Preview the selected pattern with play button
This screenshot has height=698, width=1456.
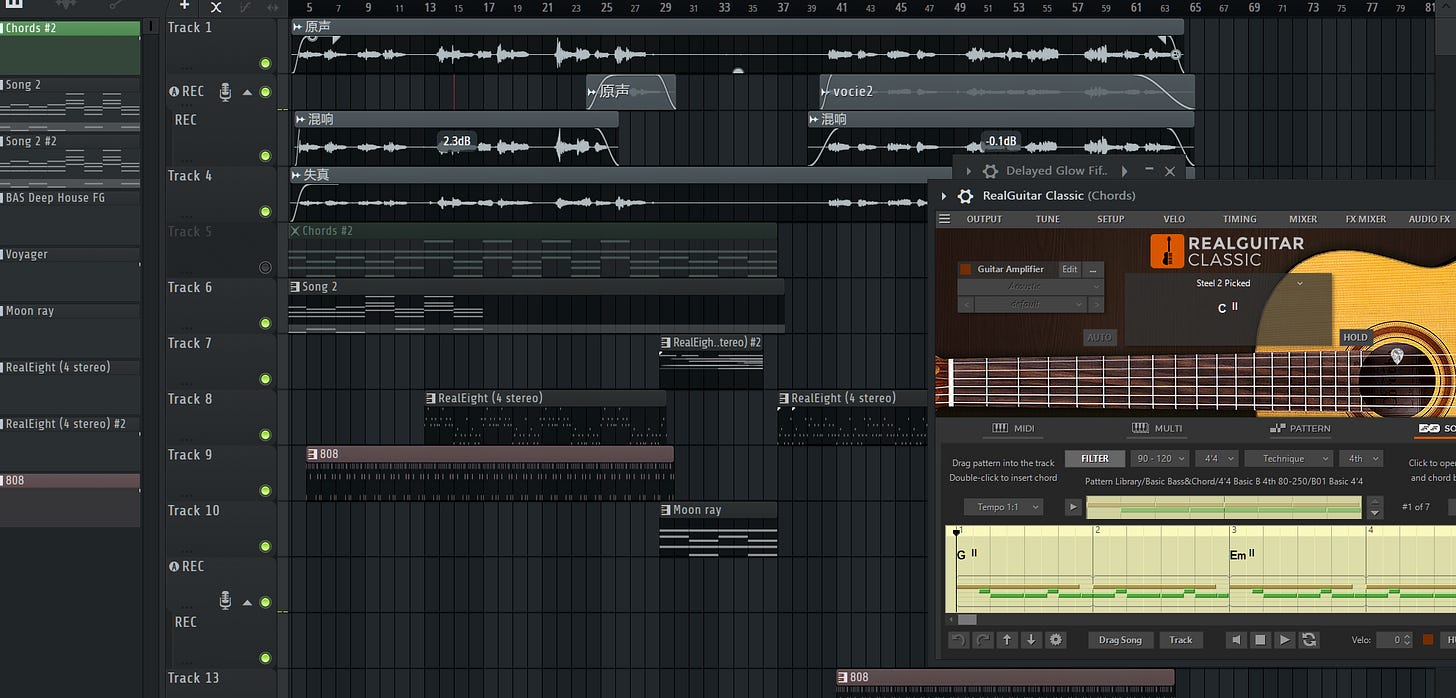pyautogui.click(x=1073, y=507)
